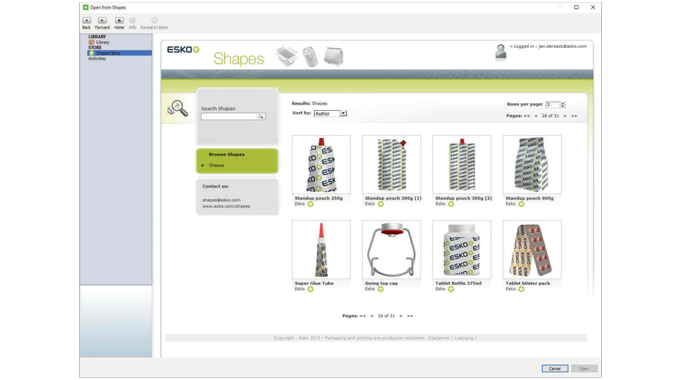
Task: Click green badge under Standup pouch 300g (1)
Action: tap(381, 204)
